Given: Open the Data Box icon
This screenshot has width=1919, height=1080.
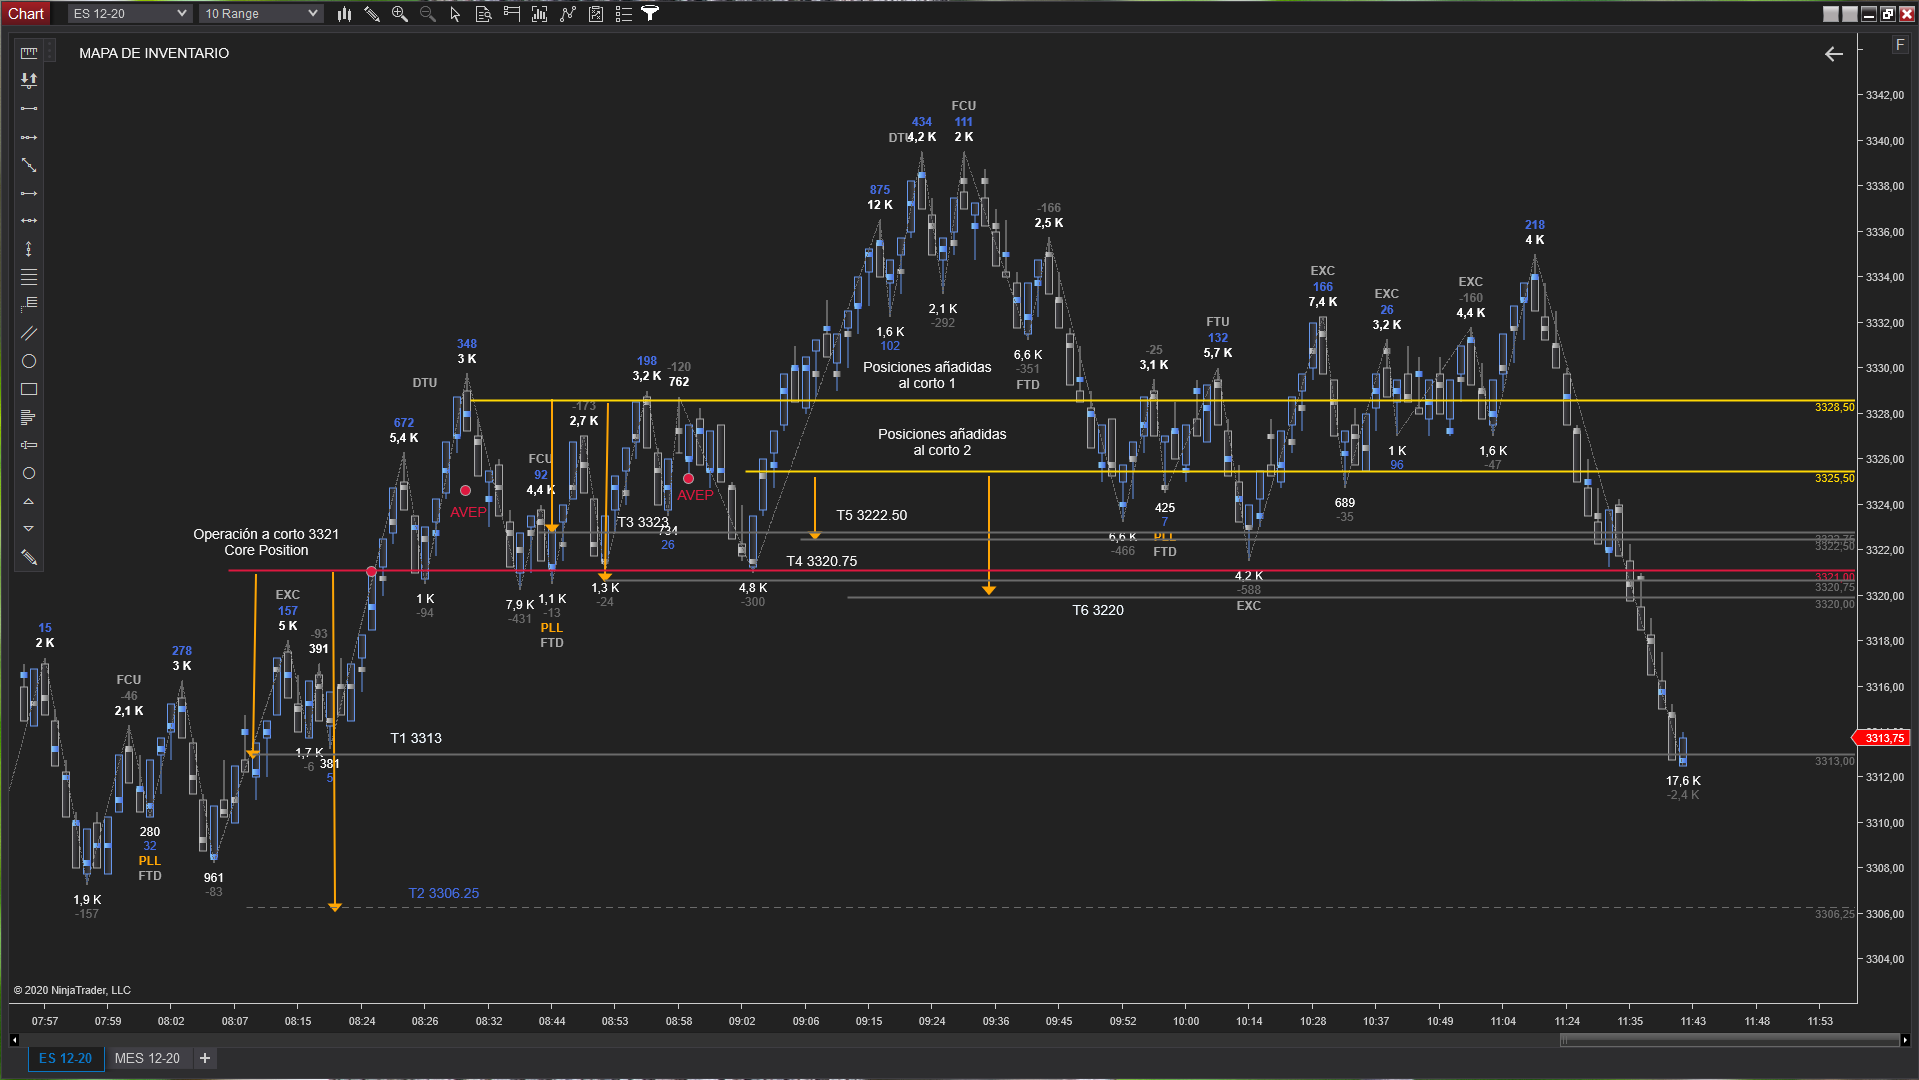Looking at the screenshot, I should (x=484, y=14).
